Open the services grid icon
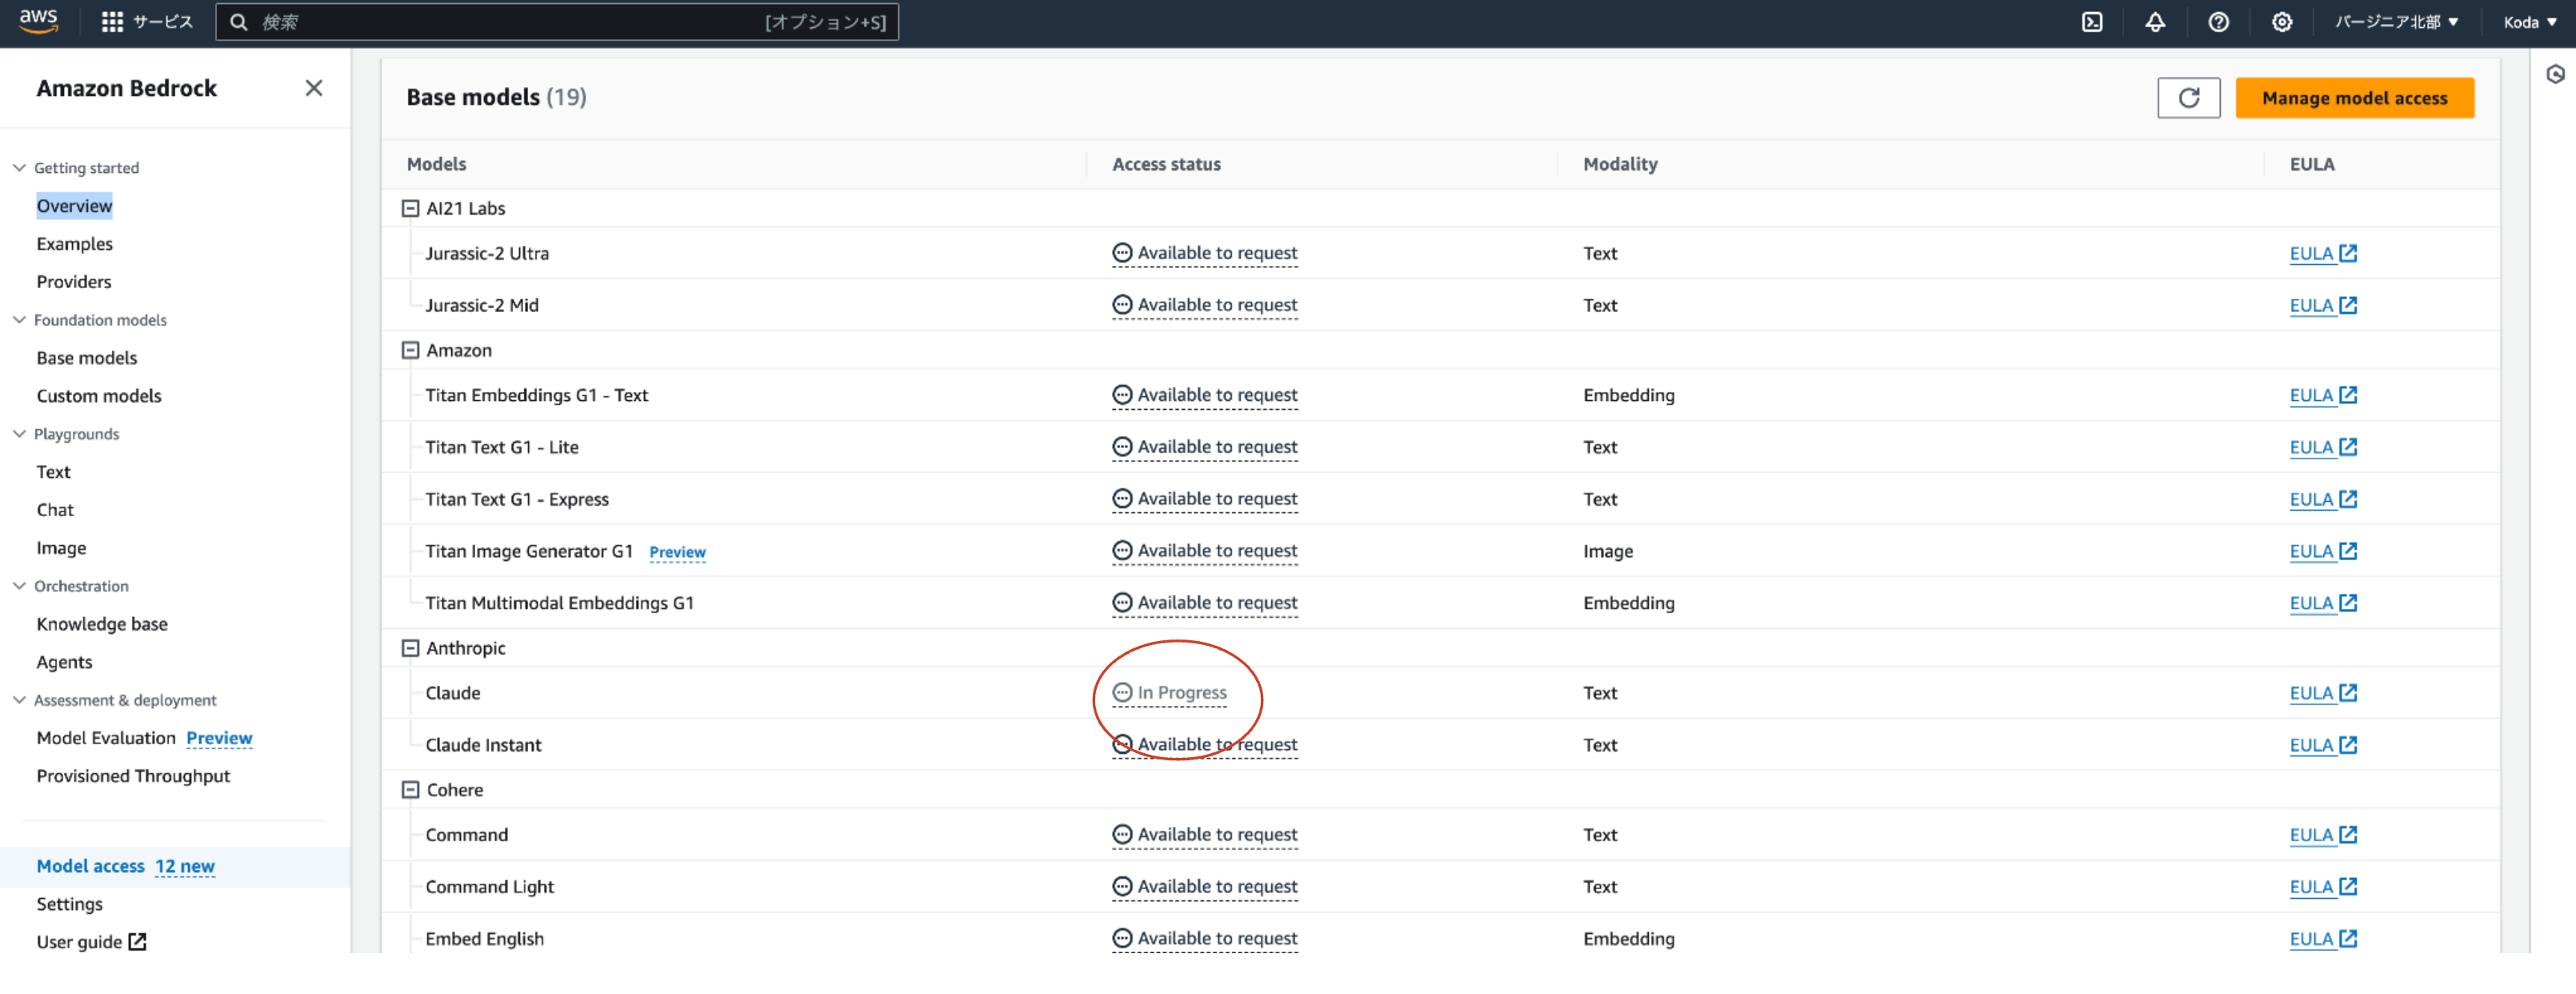Image resolution: width=2576 pixels, height=994 pixels. (112, 22)
